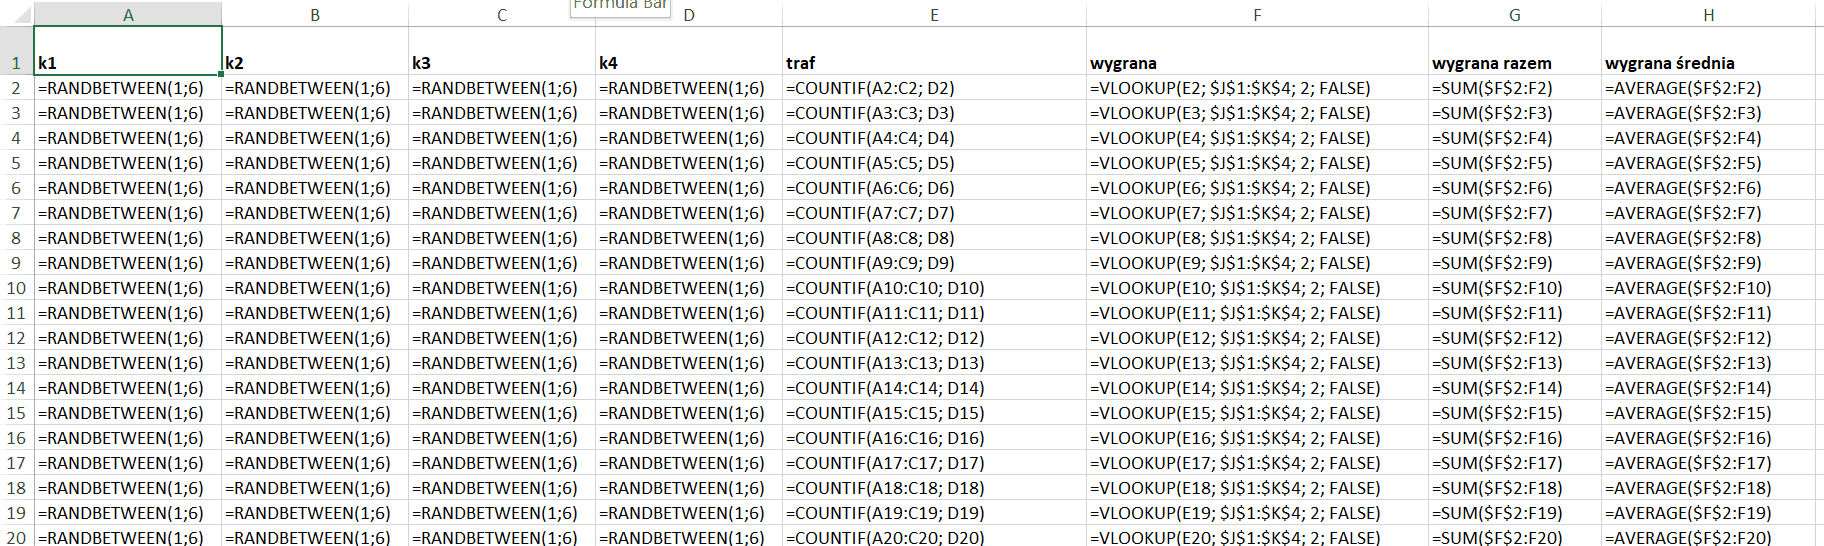
Task: Click the column G header
Action: [x=1514, y=15]
